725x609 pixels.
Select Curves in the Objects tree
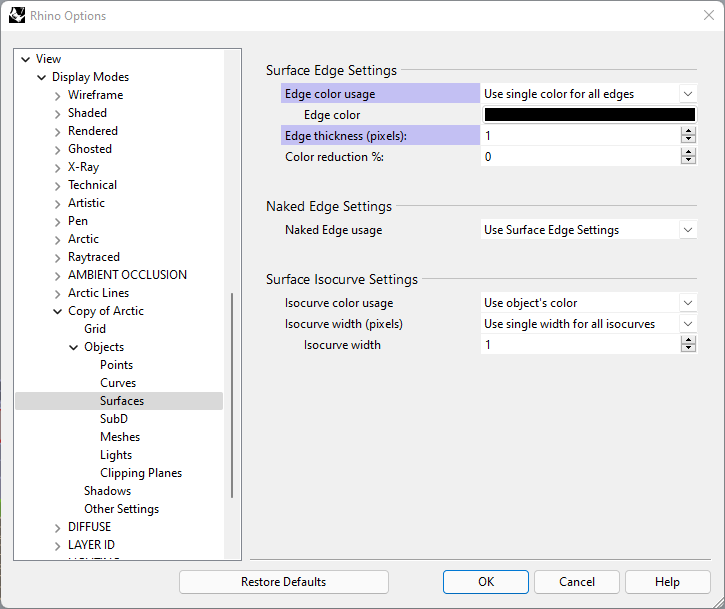point(118,383)
